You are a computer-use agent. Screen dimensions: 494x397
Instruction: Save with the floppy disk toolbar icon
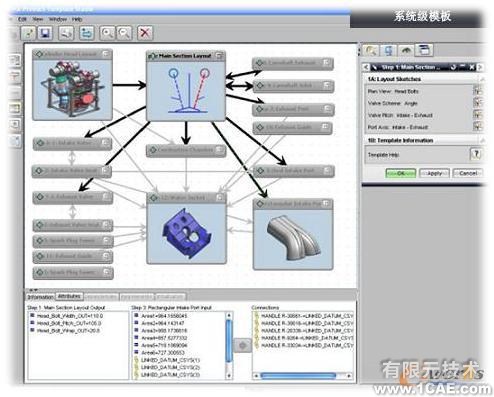[45, 33]
